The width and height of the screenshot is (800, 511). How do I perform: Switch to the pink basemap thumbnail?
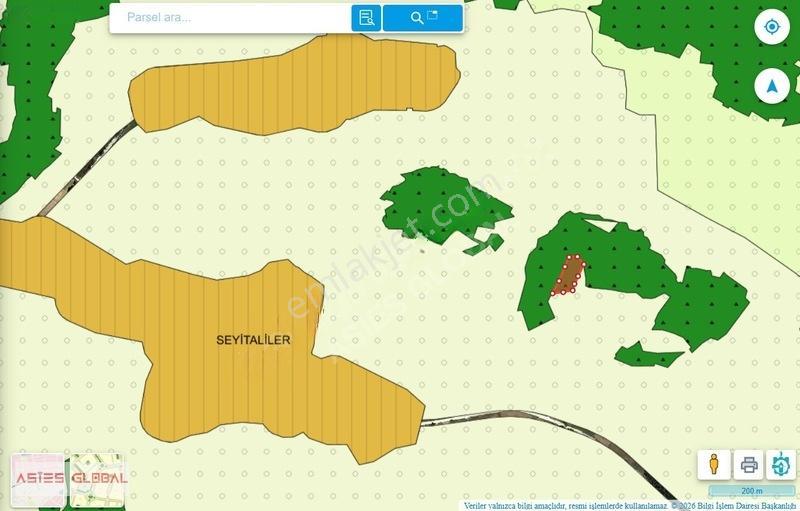(38, 480)
